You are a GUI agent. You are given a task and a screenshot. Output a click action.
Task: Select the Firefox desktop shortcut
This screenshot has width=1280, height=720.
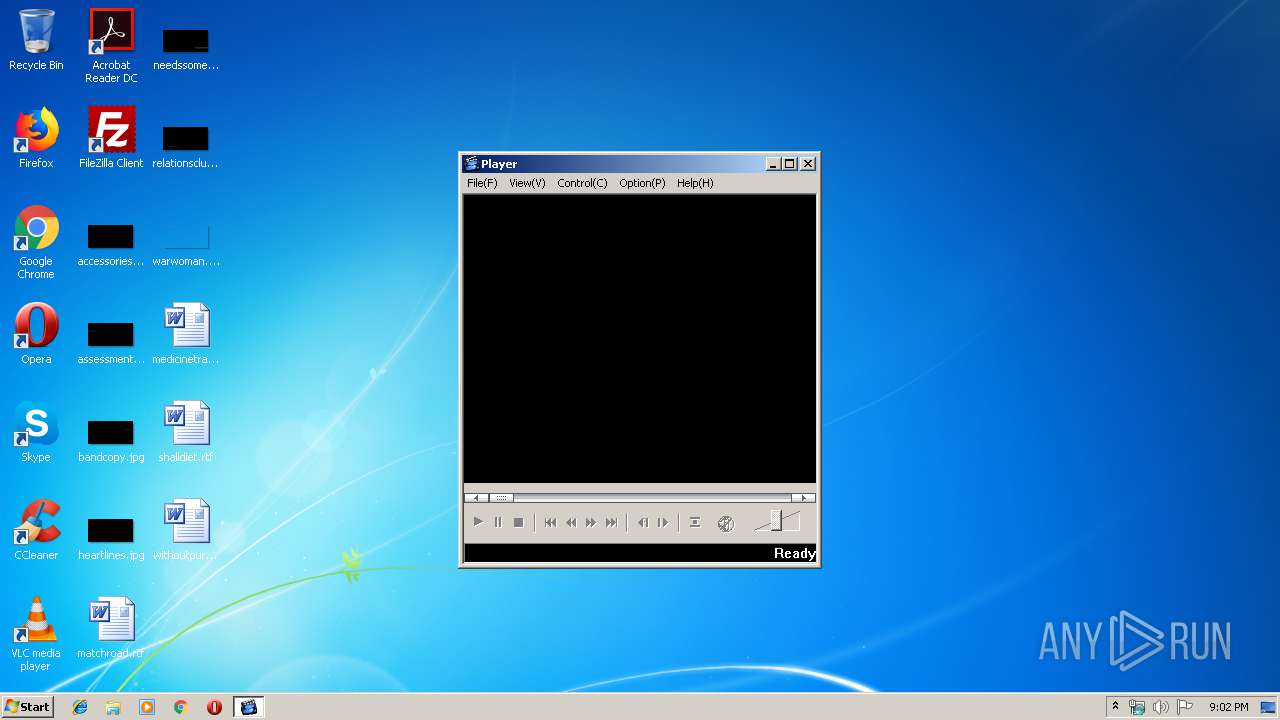[x=36, y=138]
